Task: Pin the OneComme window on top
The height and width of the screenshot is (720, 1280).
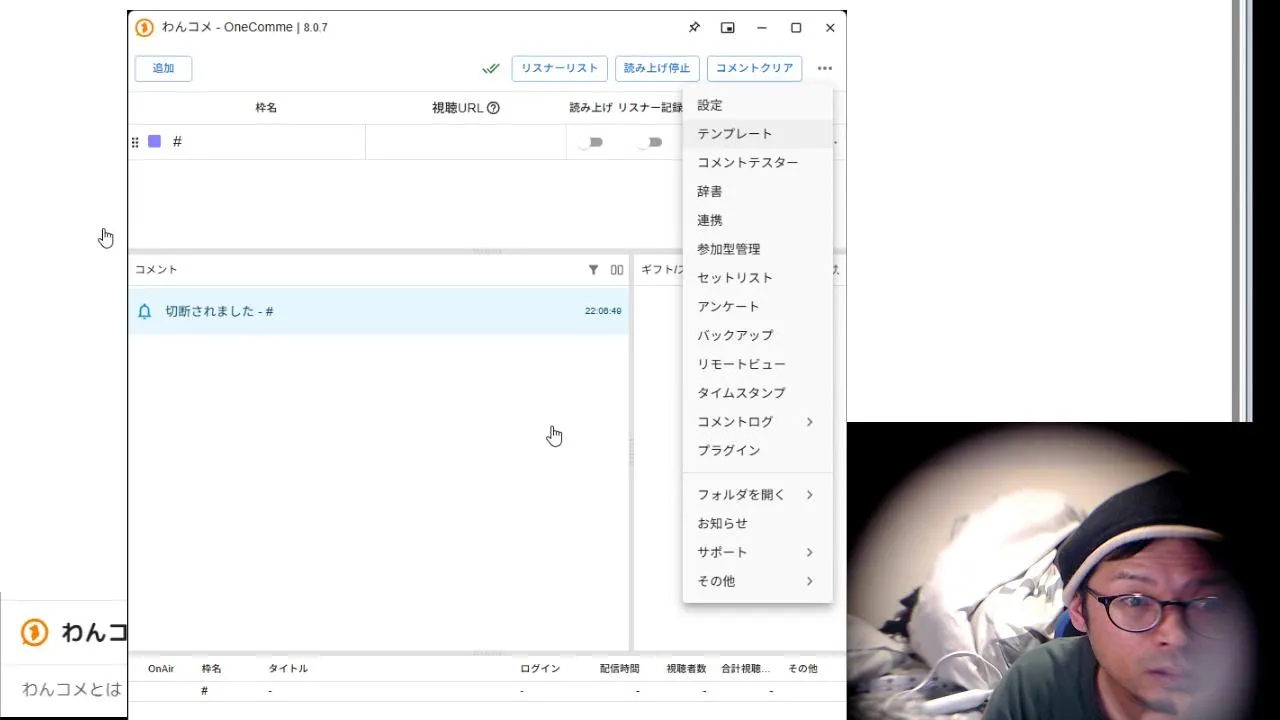Action: (694, 28)
